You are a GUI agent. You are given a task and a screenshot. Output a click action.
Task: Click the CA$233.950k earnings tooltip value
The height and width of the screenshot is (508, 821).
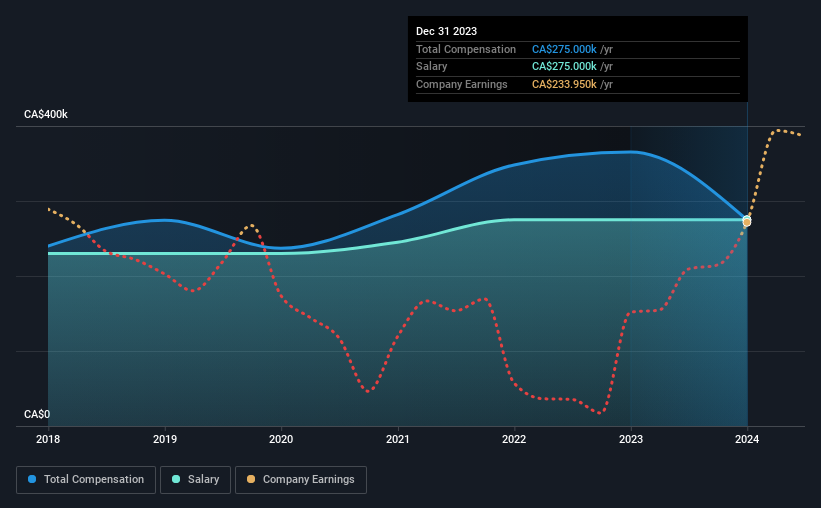[564, 84]
